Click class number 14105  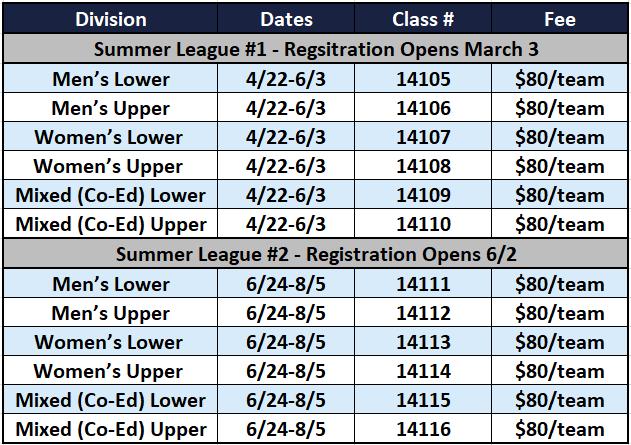click(x=423, y=79)
